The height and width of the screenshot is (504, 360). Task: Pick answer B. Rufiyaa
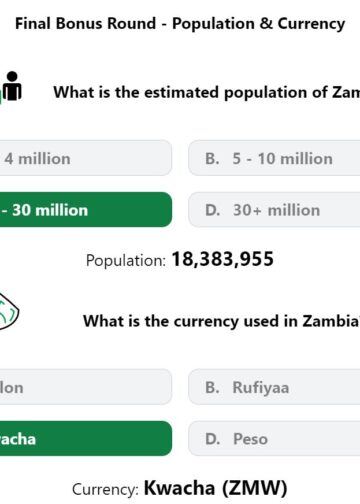274,387
